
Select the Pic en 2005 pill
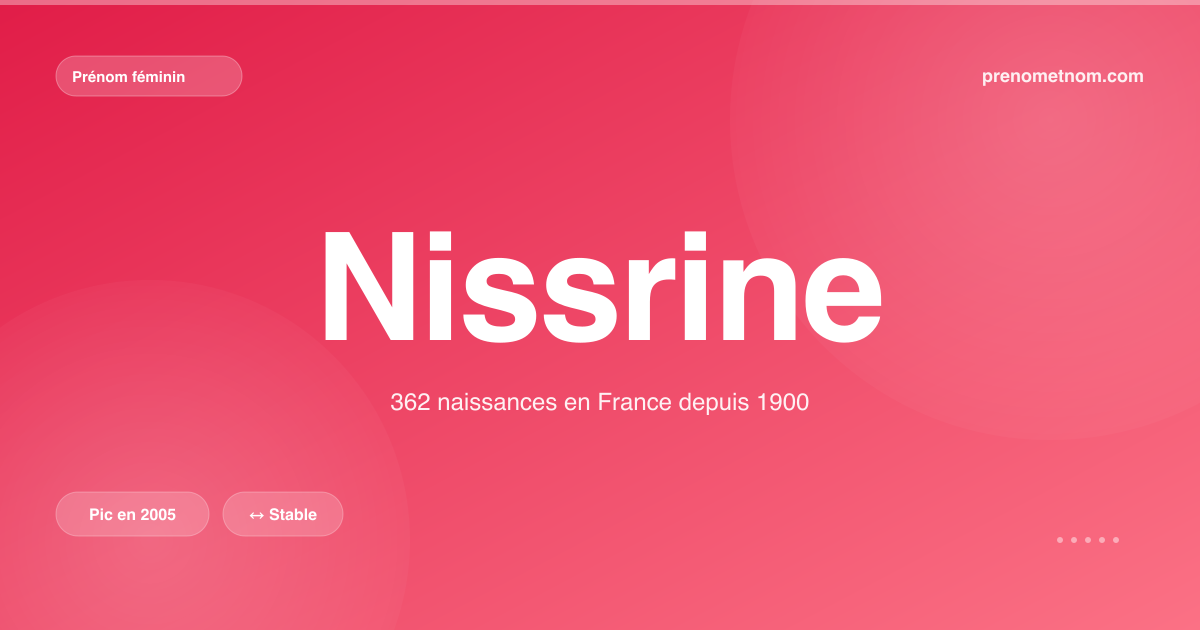tap(132, 514)
